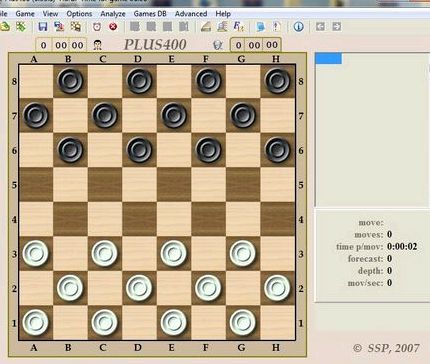Select the white checker on A3
Screen dimensions: 430x364
(35, 253)
